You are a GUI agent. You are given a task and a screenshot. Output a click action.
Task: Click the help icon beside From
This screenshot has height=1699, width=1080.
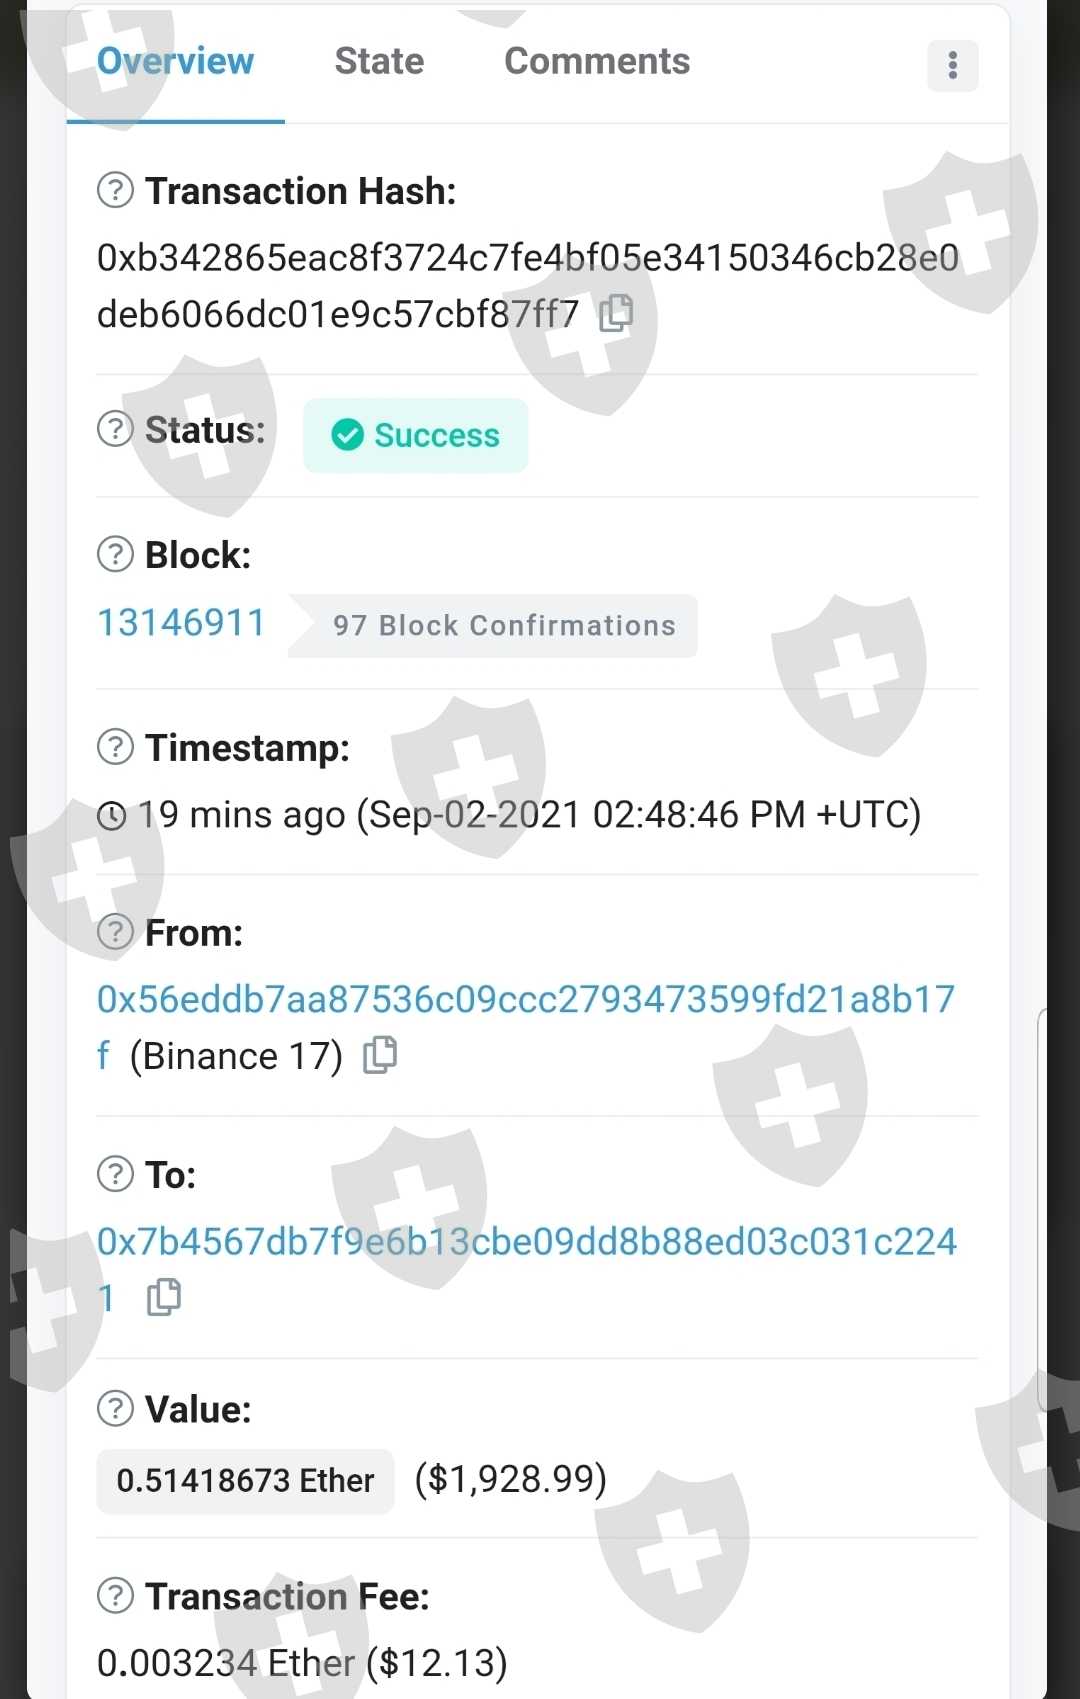coord(115,932)
